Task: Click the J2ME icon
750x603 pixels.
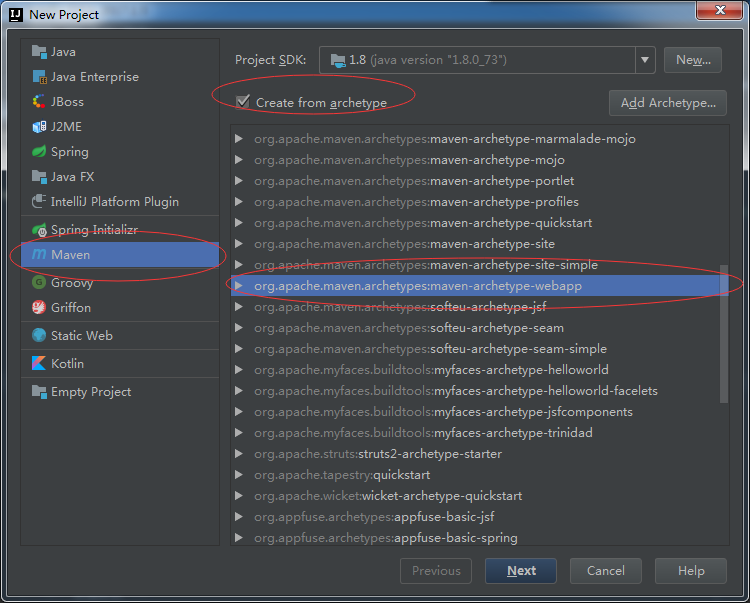Action: tap(39, 127)
